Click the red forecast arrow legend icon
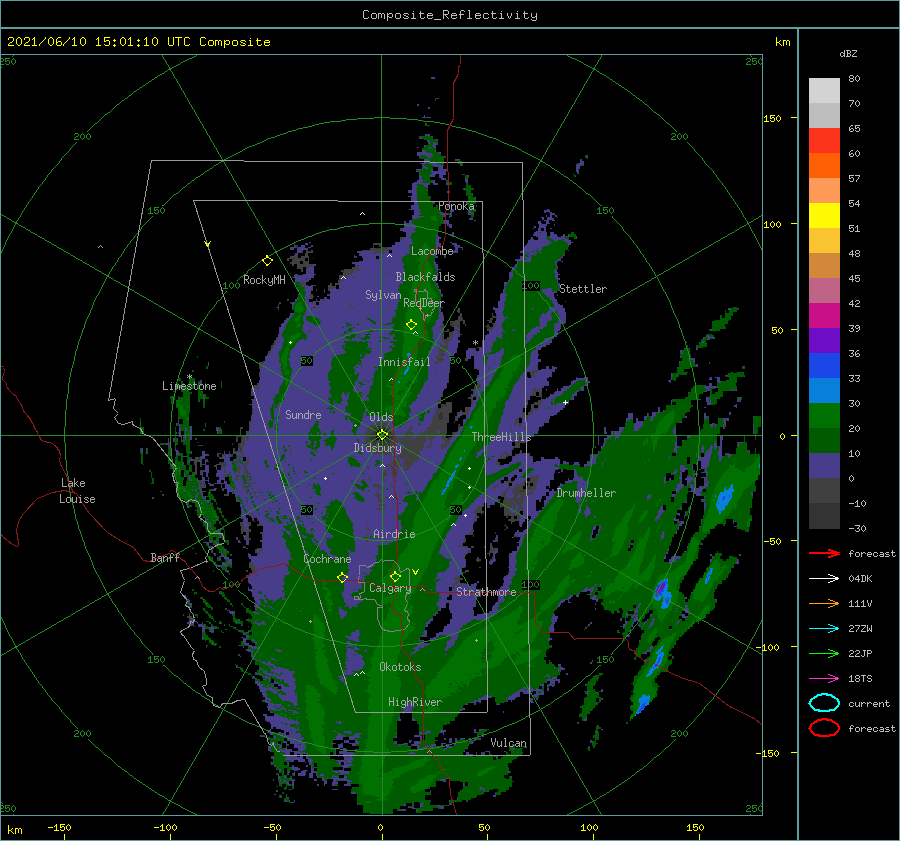Viewport: 900px width, 841px height. (x=824, y=553)
